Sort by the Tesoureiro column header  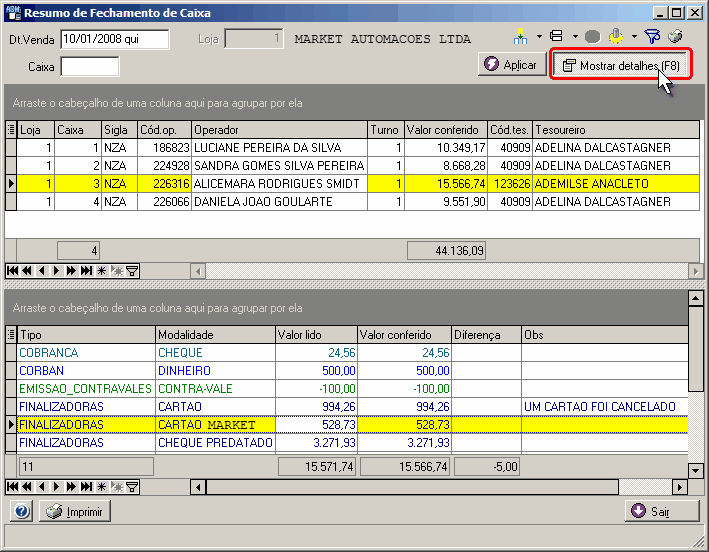[x=616, y=130]
